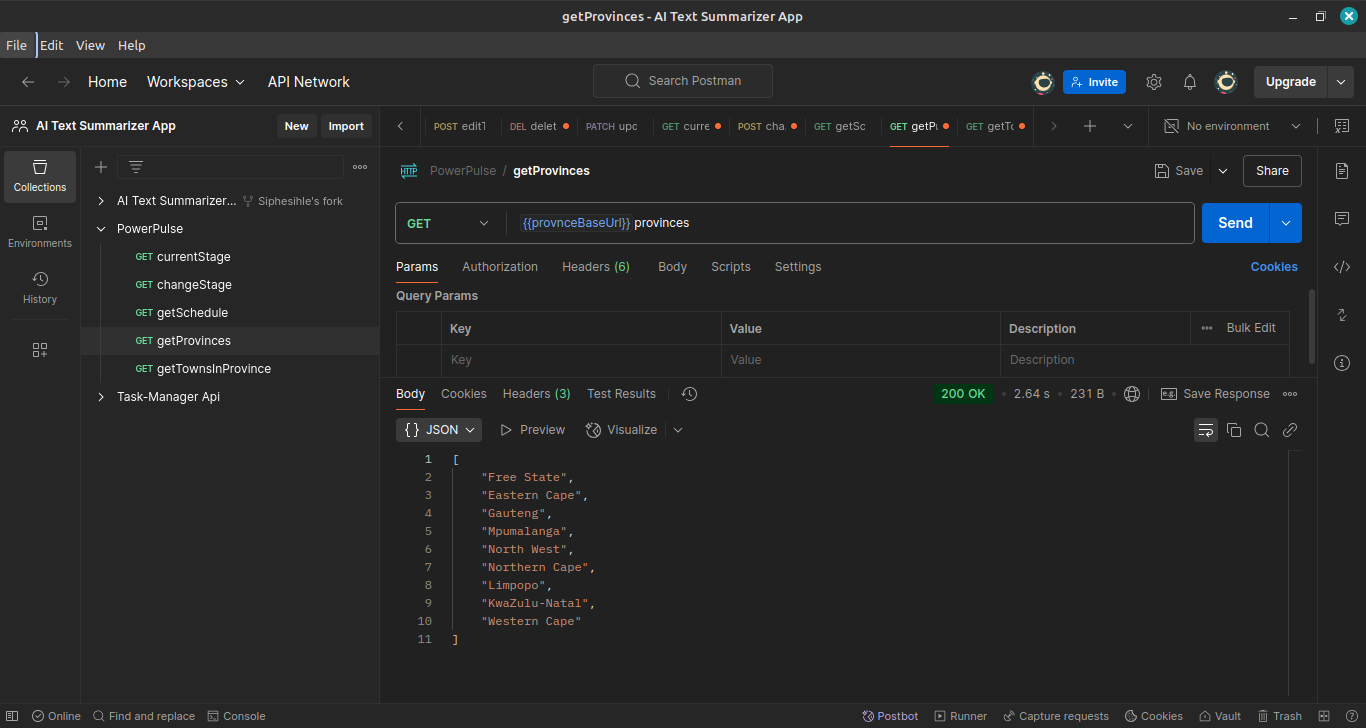The image size is (1366, 728).
Task: Click the response link icon
Action: pos(1290,430)
